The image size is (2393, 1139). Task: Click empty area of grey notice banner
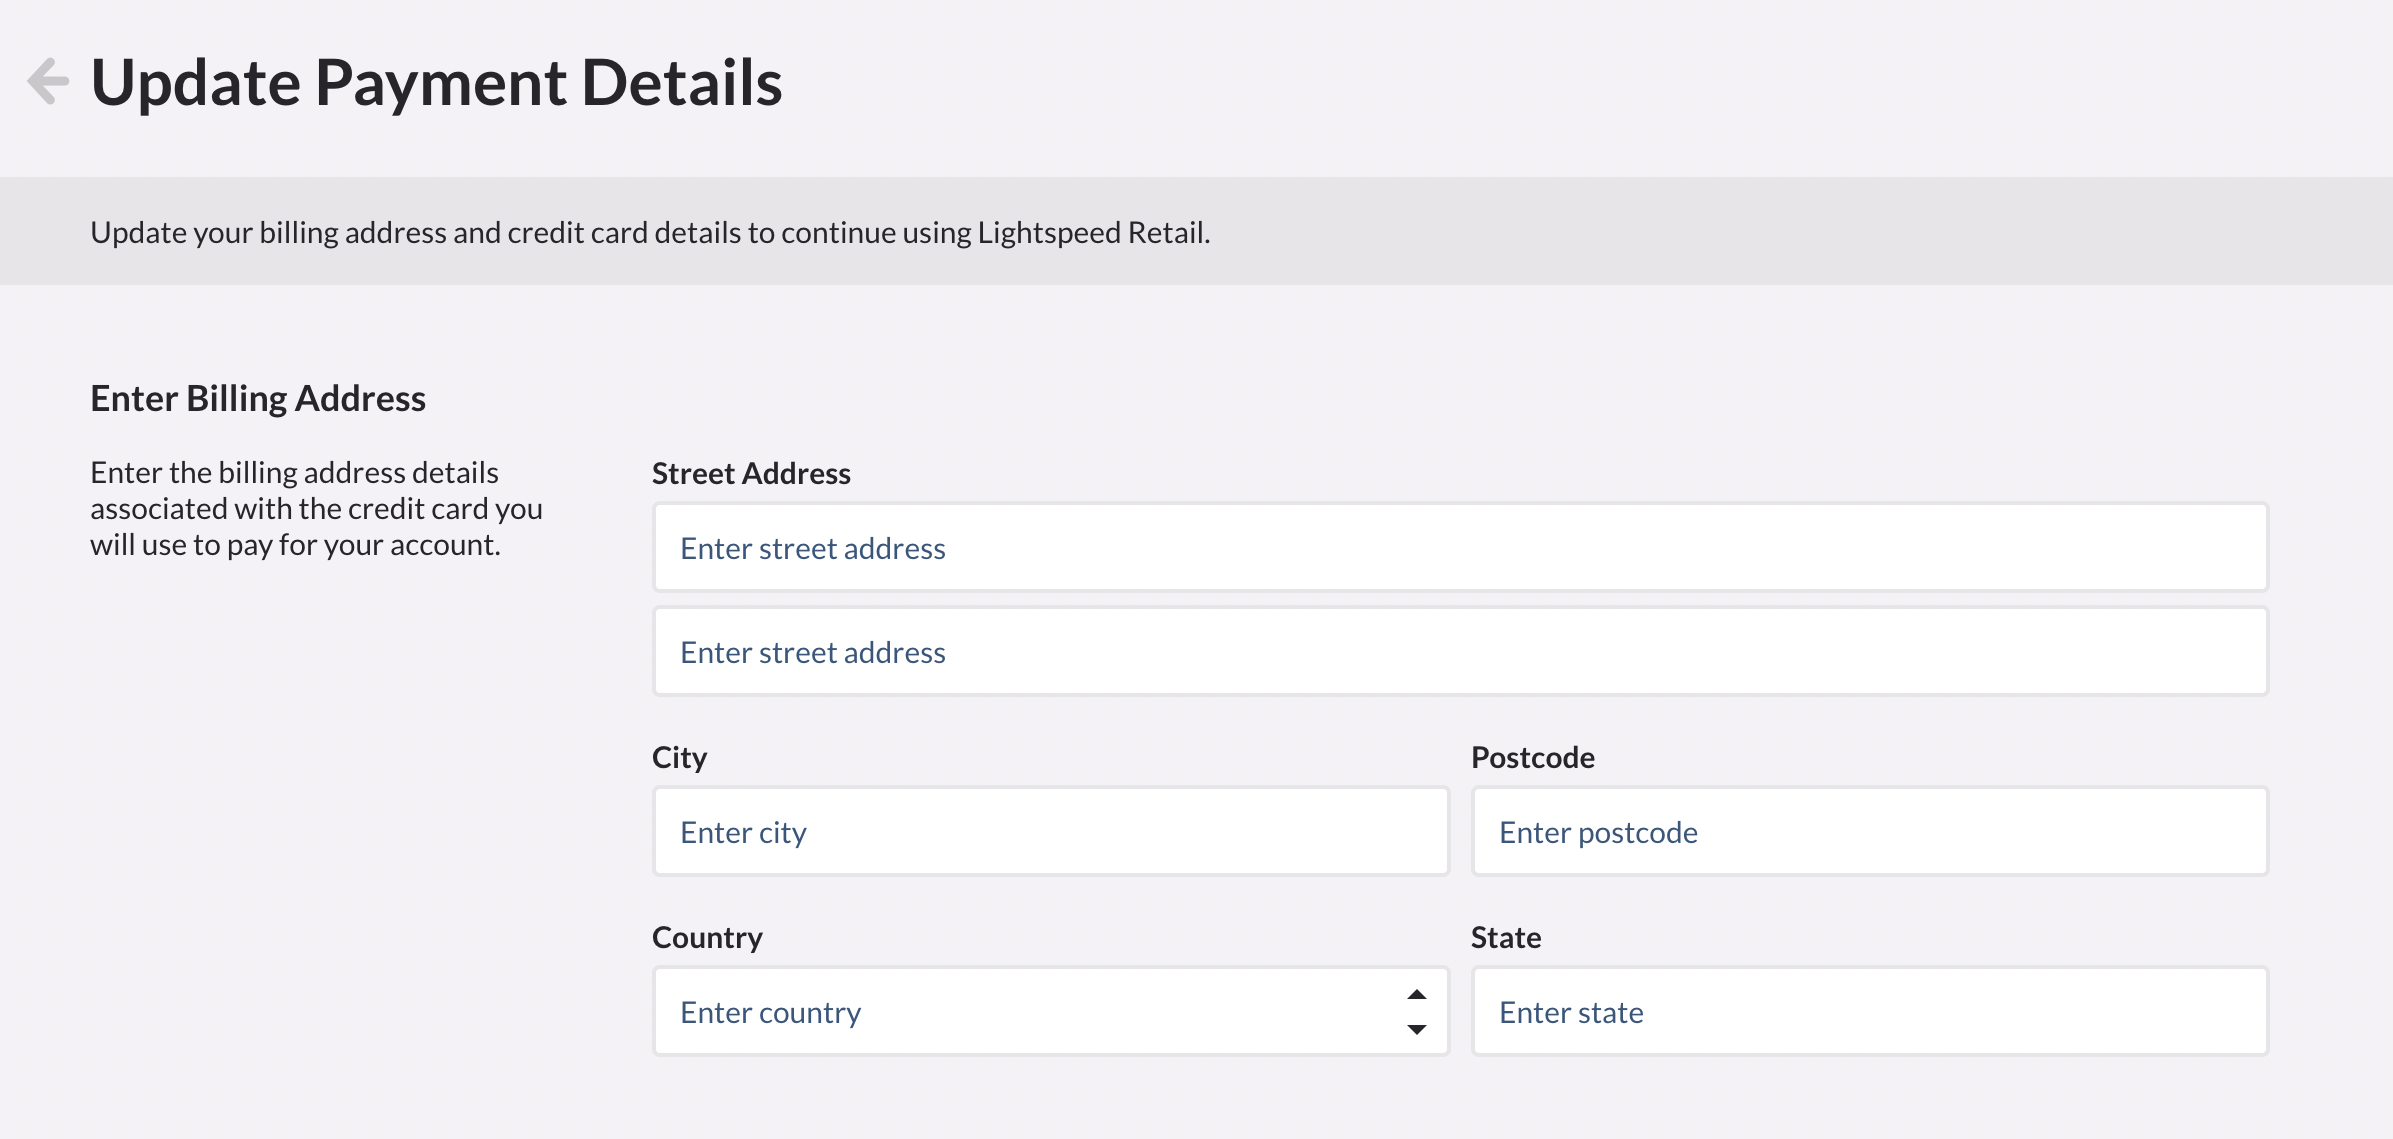pos(1800,232)
